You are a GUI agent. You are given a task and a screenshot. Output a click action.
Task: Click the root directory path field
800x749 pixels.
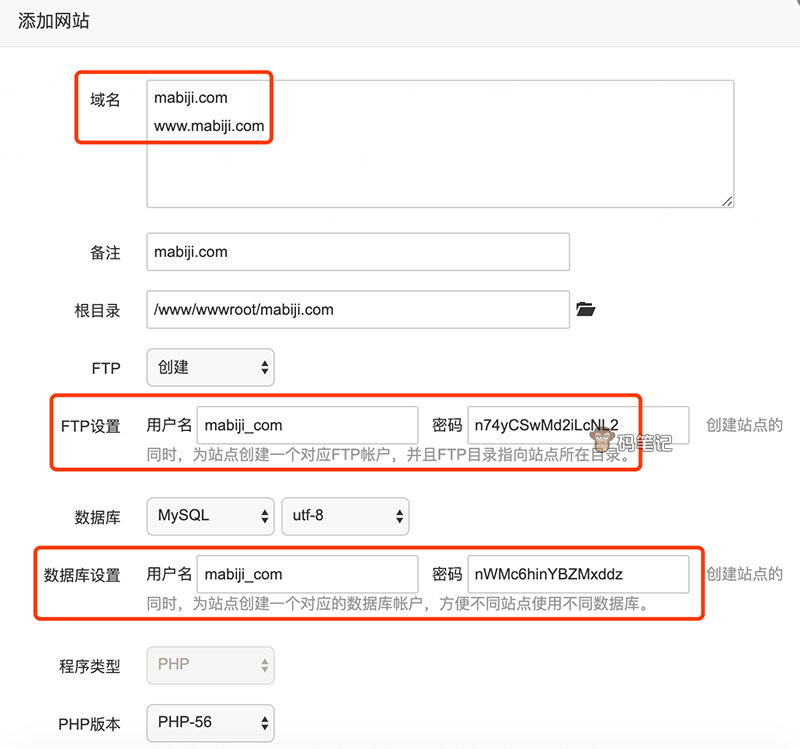coord(357,310)
